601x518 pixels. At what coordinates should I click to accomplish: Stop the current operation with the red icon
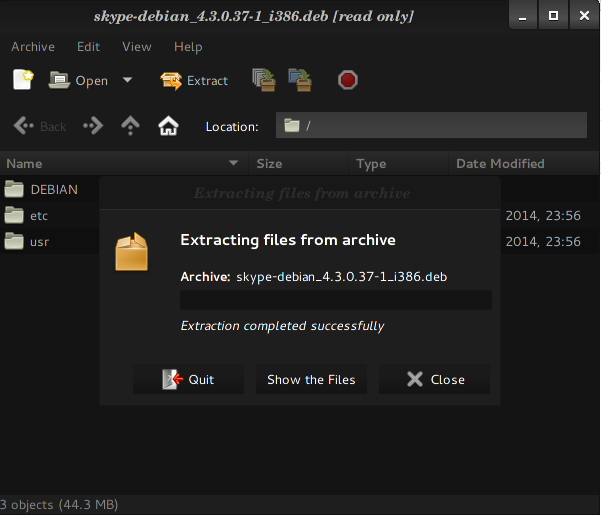point(348,80)
